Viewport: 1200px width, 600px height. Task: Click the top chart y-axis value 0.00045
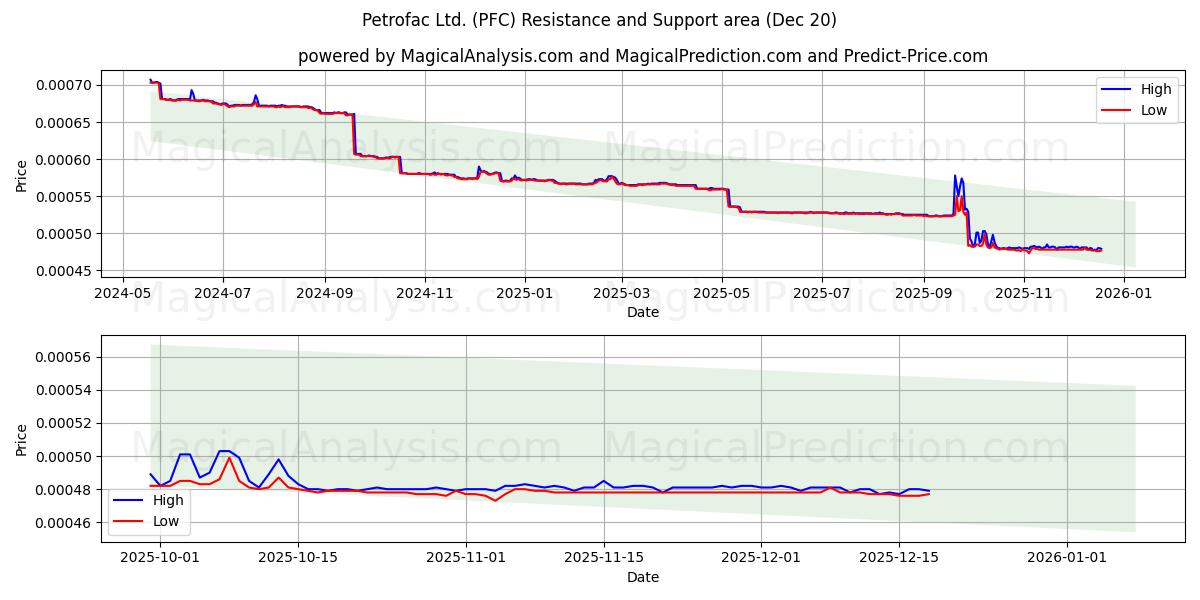(63, 271)
